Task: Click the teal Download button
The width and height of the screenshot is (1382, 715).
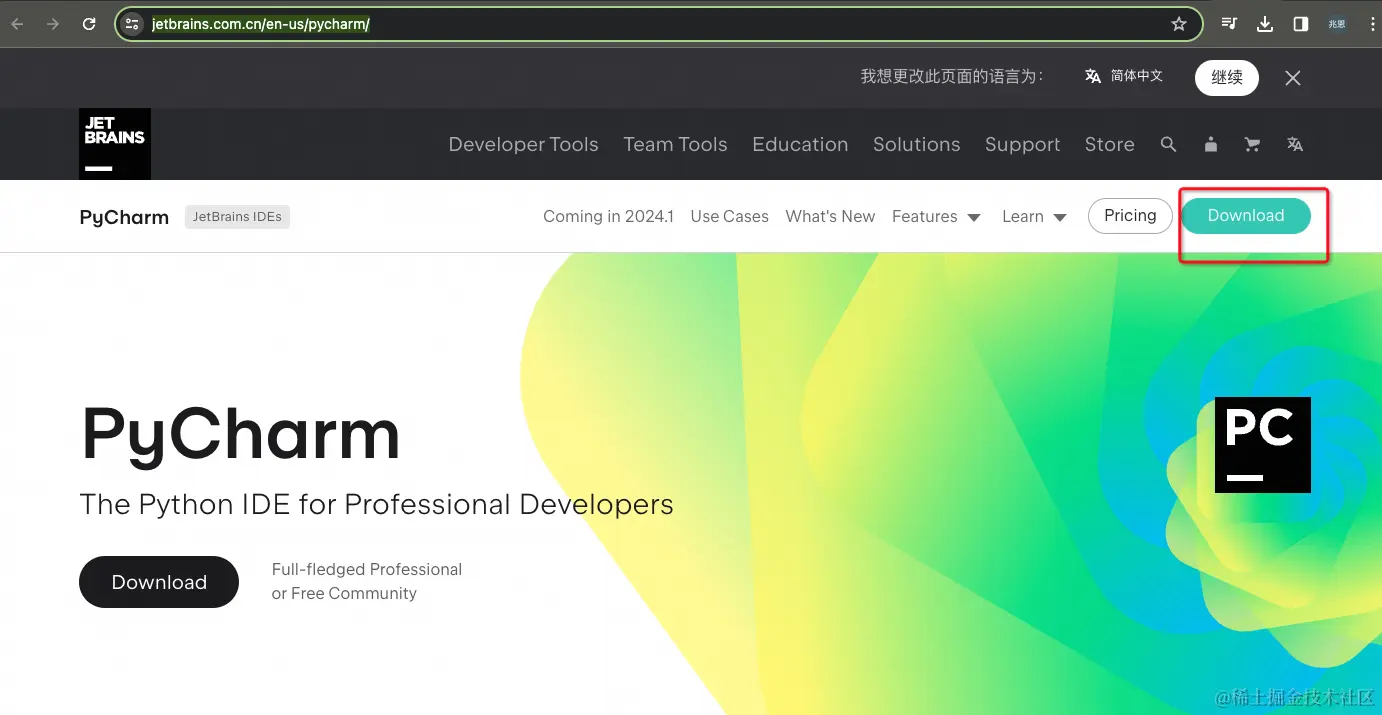Action: pyautogui.click(x=1246, y=216)
